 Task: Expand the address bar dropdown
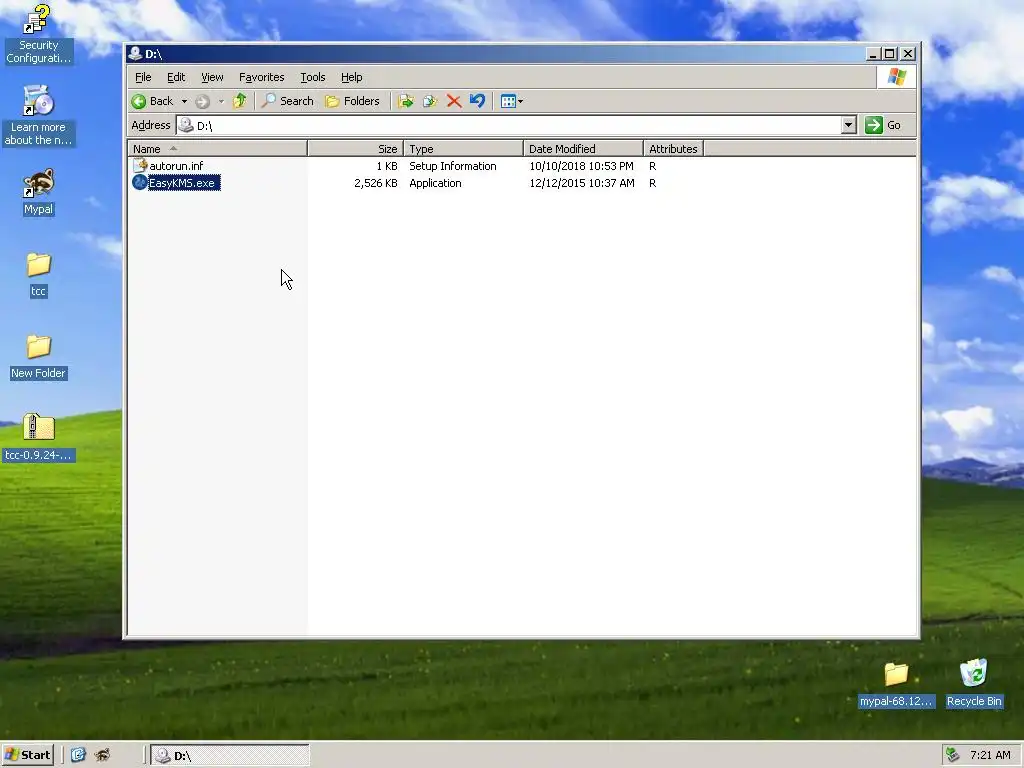pos(848,125)
